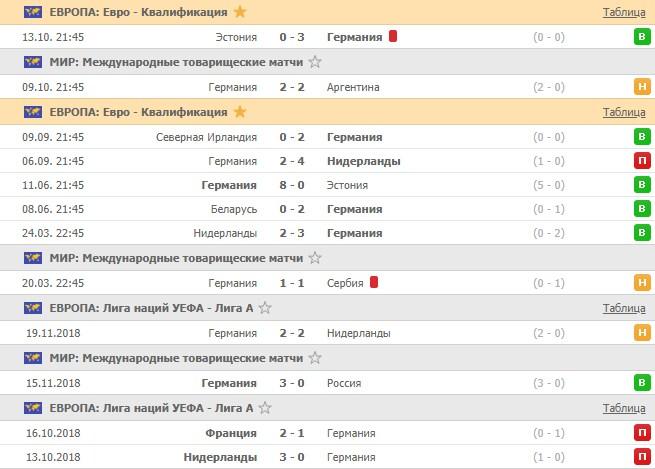Unfavorite the Евро - Квалификация star above the 13.10 match
The image size is (655, 469).
[238, 12]
